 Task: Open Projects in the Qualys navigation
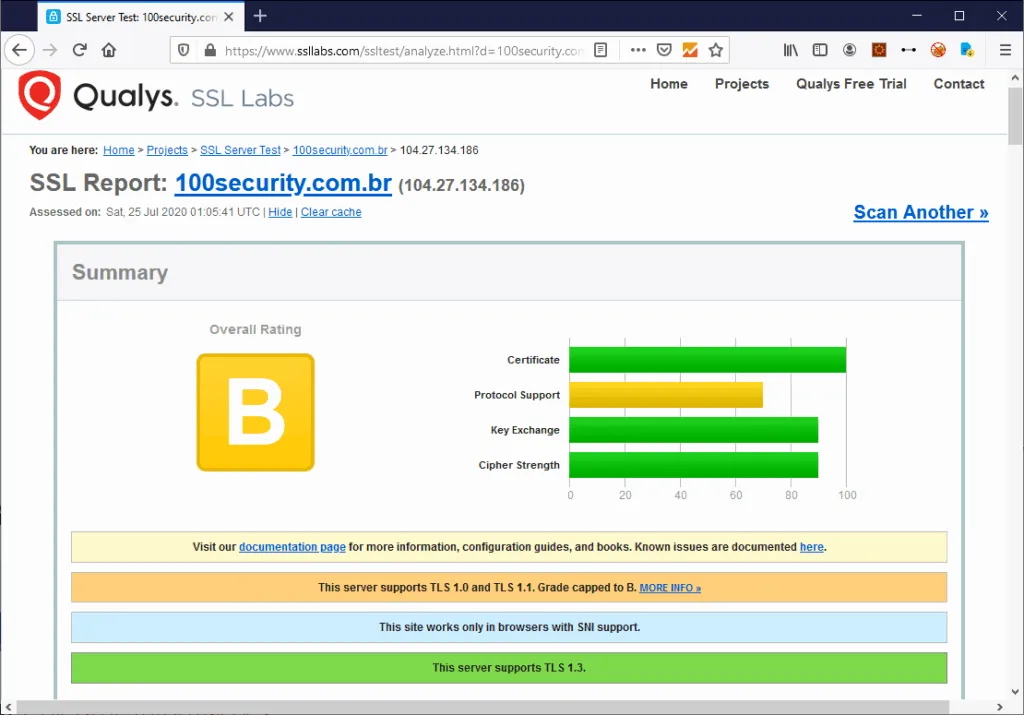tap(741, 84)
